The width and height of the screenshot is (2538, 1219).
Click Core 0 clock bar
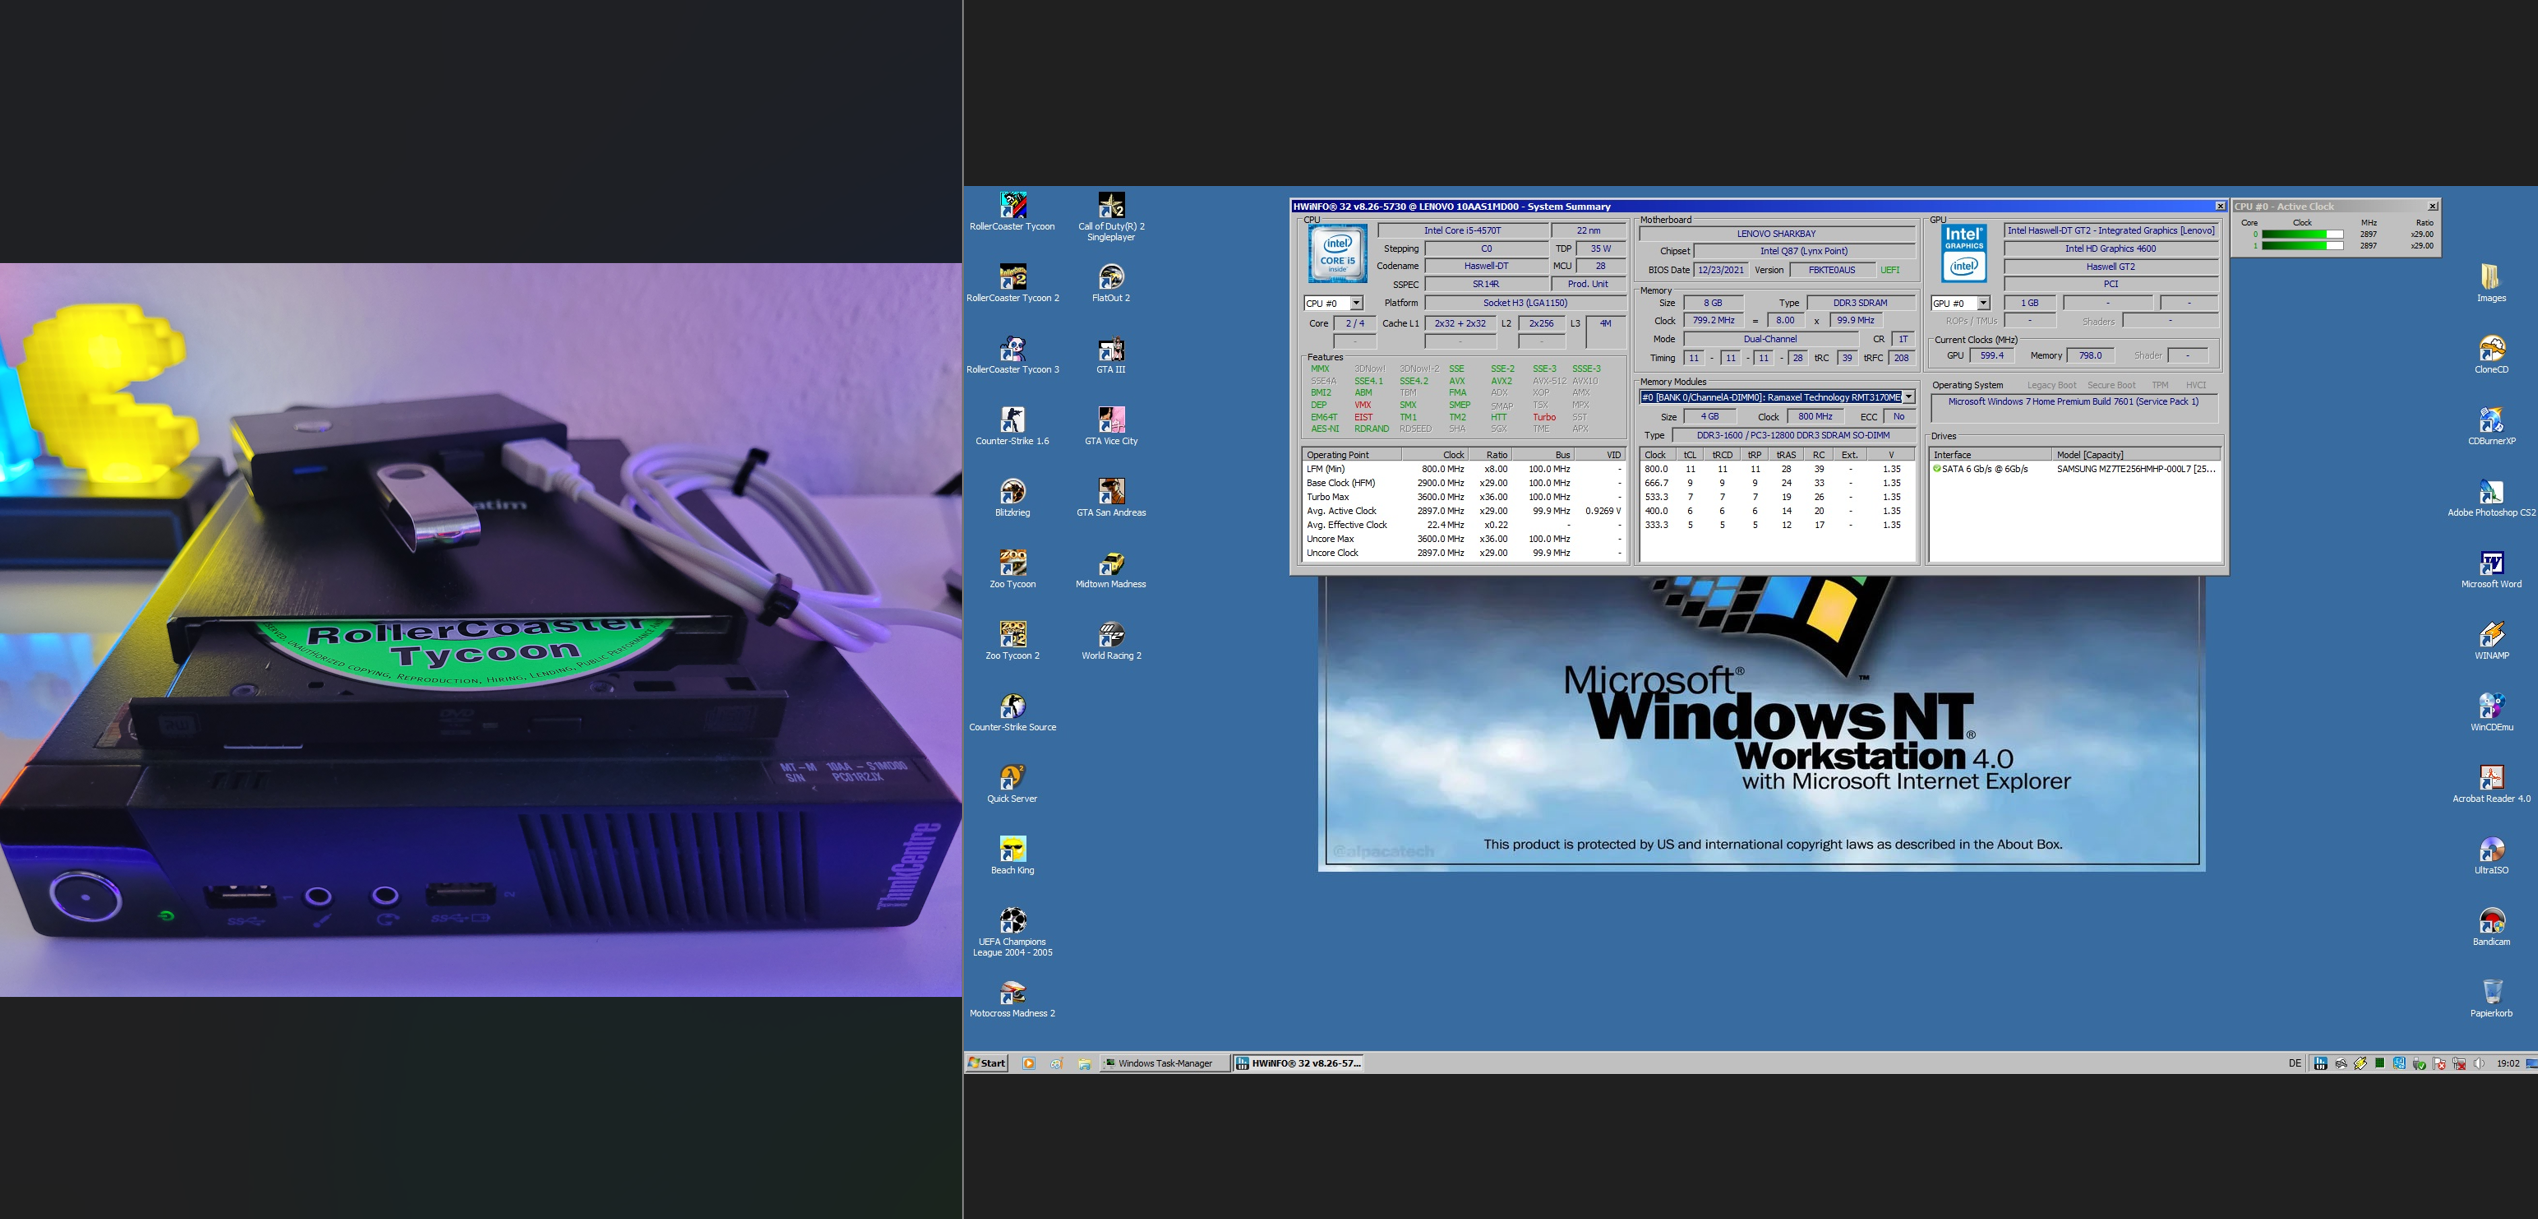(2302, 234)
